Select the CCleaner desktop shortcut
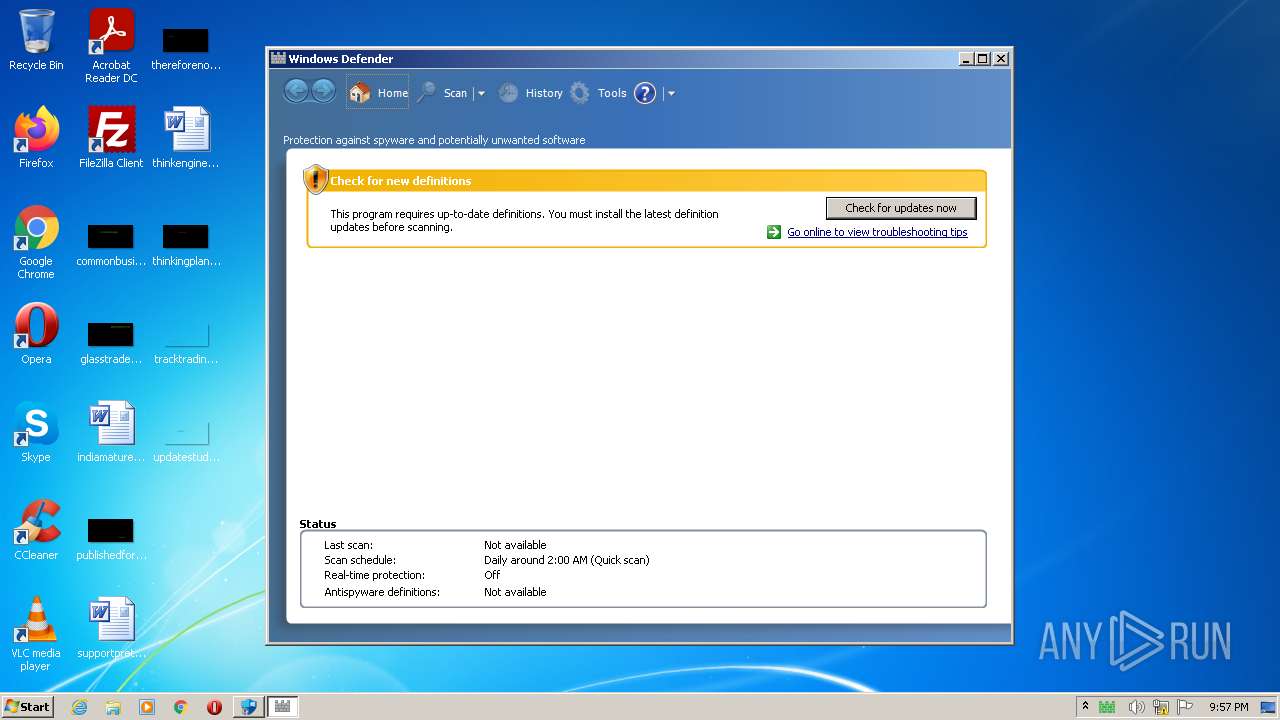The width and height of the screenshot is (1280, 720). [36, 530]
